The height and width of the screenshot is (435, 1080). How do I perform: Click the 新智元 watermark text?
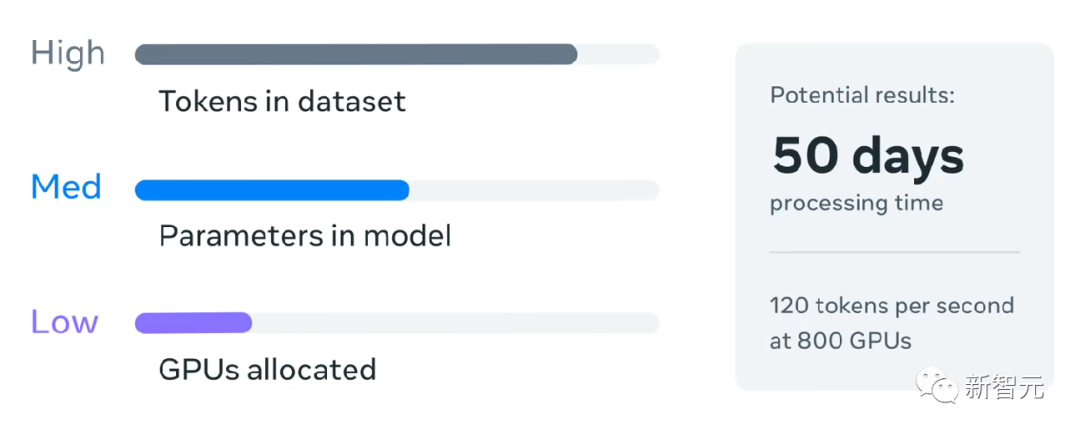coord(1004,388)
